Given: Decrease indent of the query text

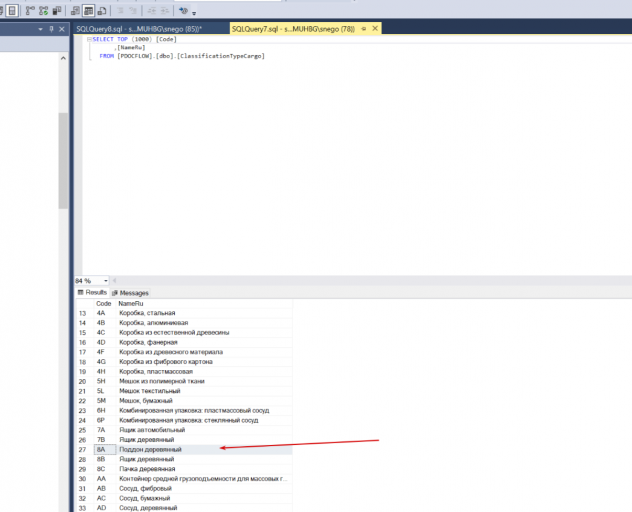Looking at the screenshot, I should (152, 11).
